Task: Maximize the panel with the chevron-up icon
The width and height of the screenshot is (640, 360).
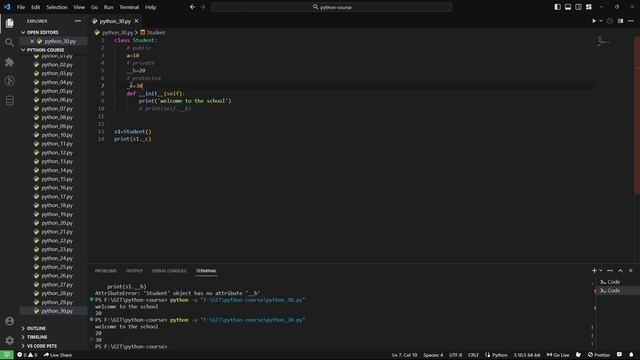Action: pyautogui.click(x=620, y=271)
